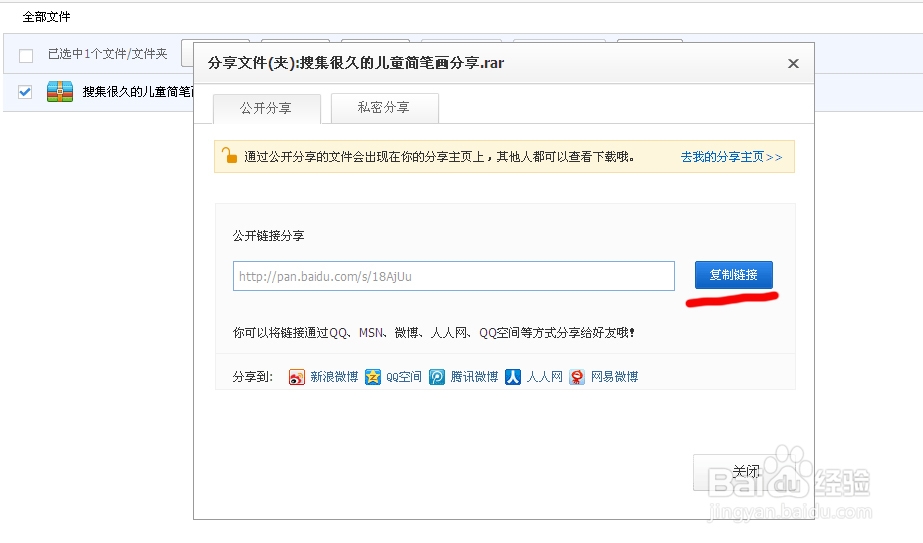923x543 pixels.
Task: Click the Renren share icon
Action: pos(513,377)
